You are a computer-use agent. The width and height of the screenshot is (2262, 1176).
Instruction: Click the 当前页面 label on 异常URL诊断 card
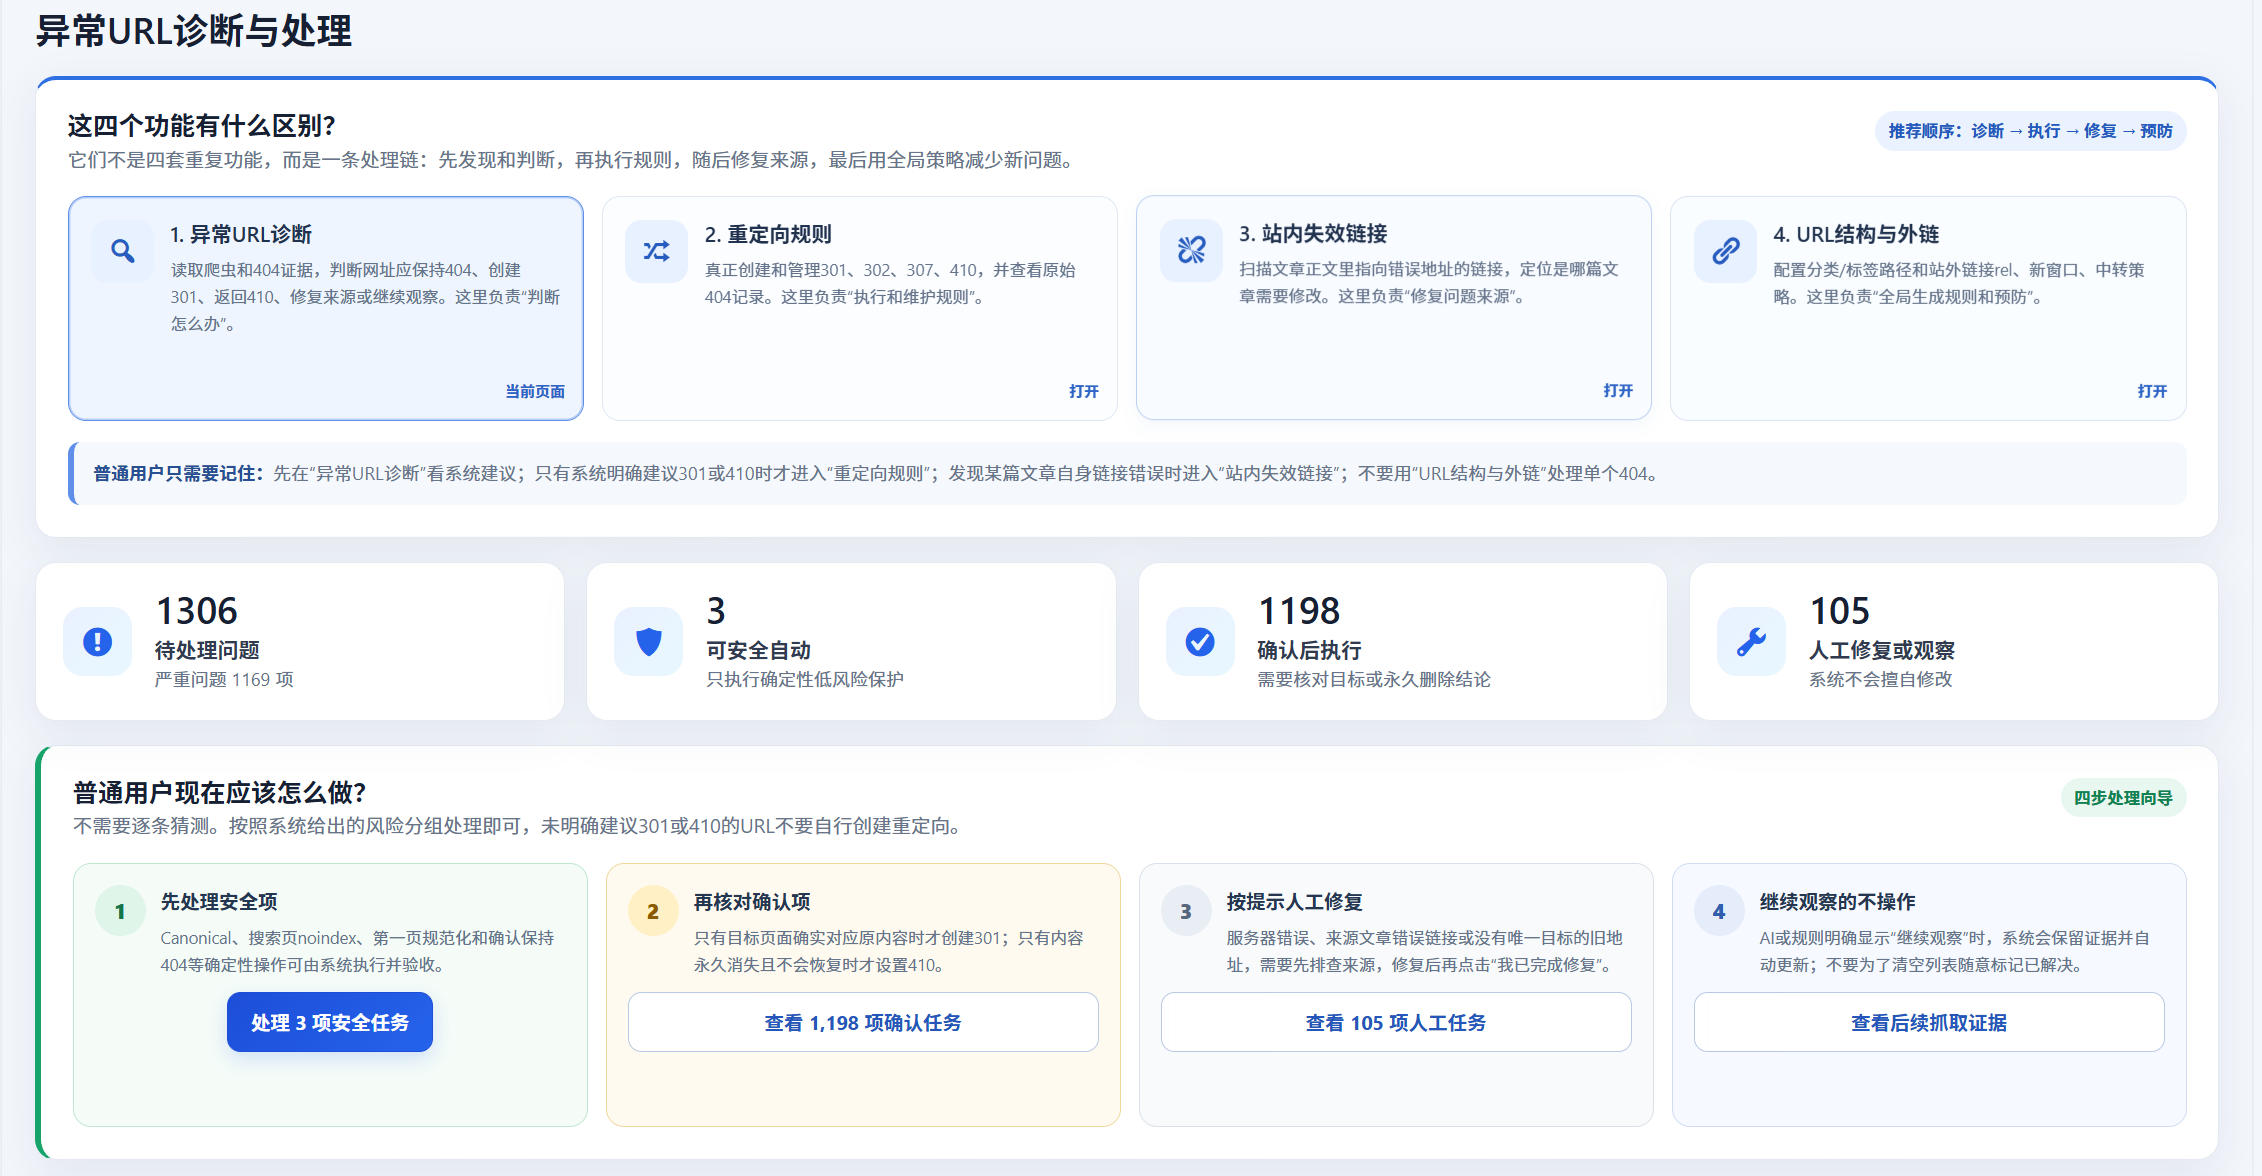(x=535, y=391)
